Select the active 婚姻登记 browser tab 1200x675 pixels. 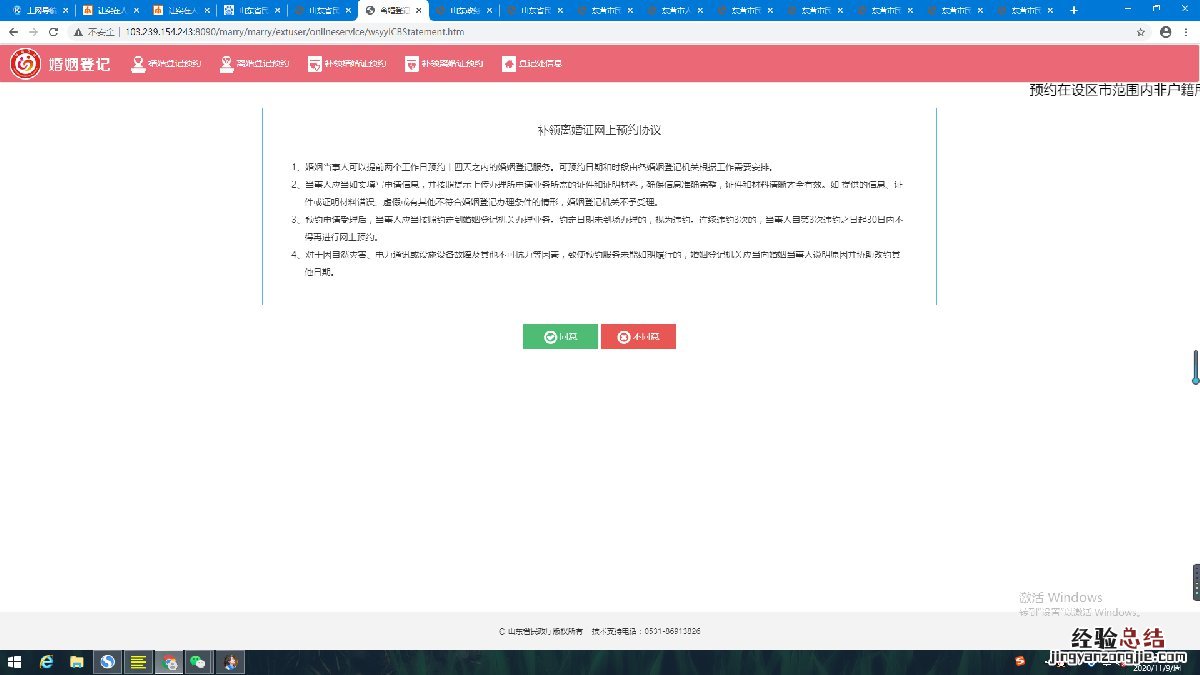pyautogui.click(x=392, y=10)
